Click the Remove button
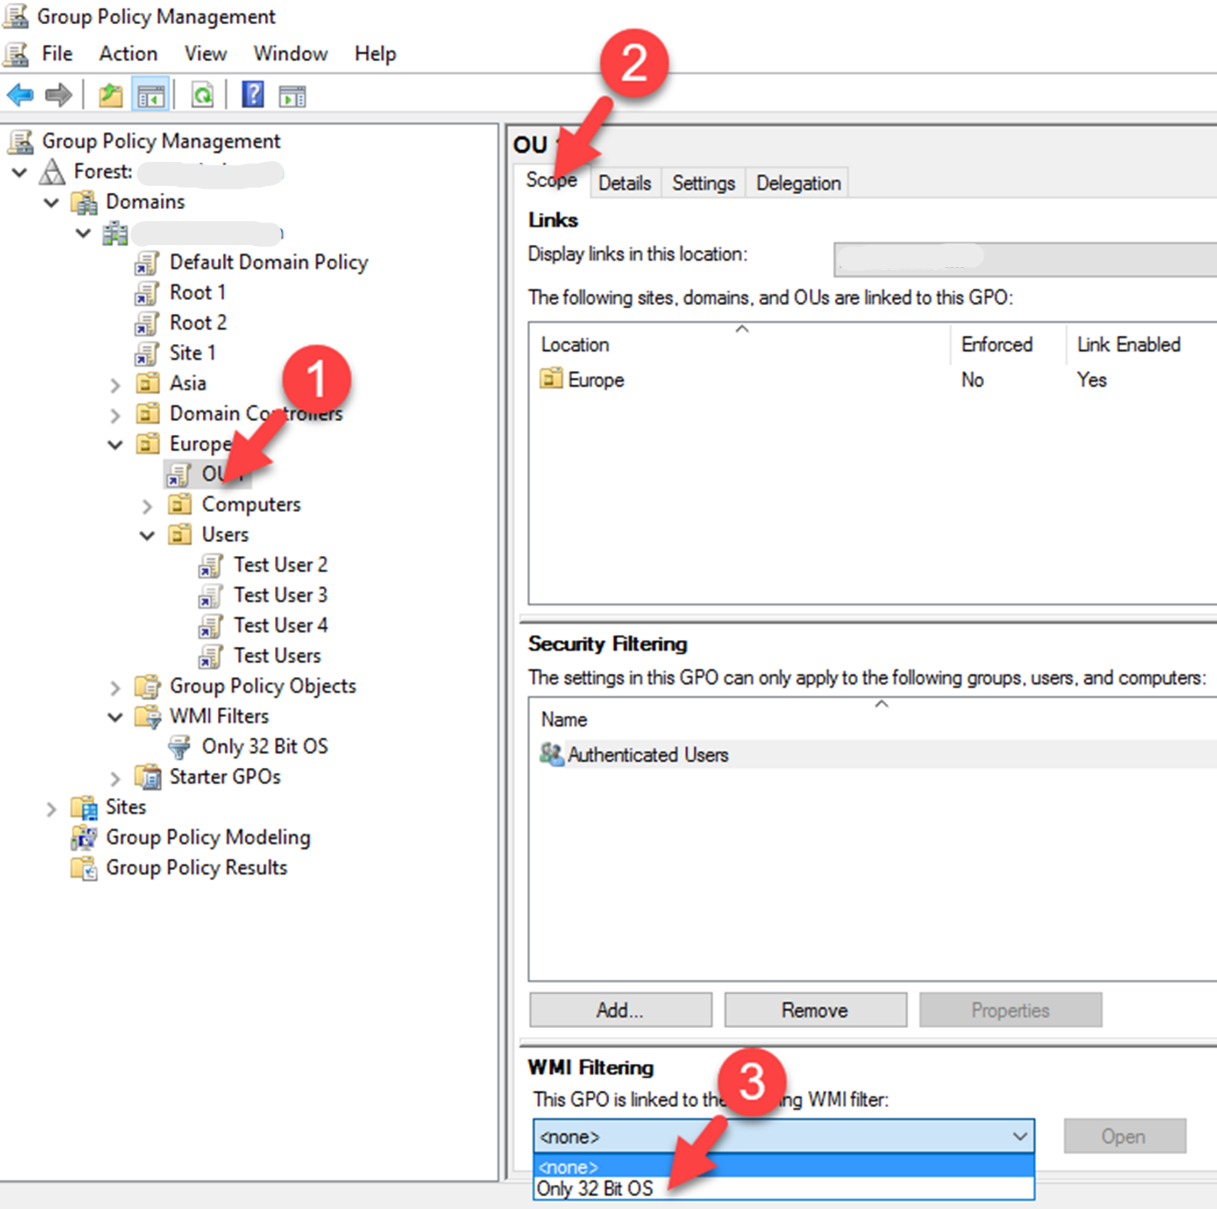 click(815, 1010)
